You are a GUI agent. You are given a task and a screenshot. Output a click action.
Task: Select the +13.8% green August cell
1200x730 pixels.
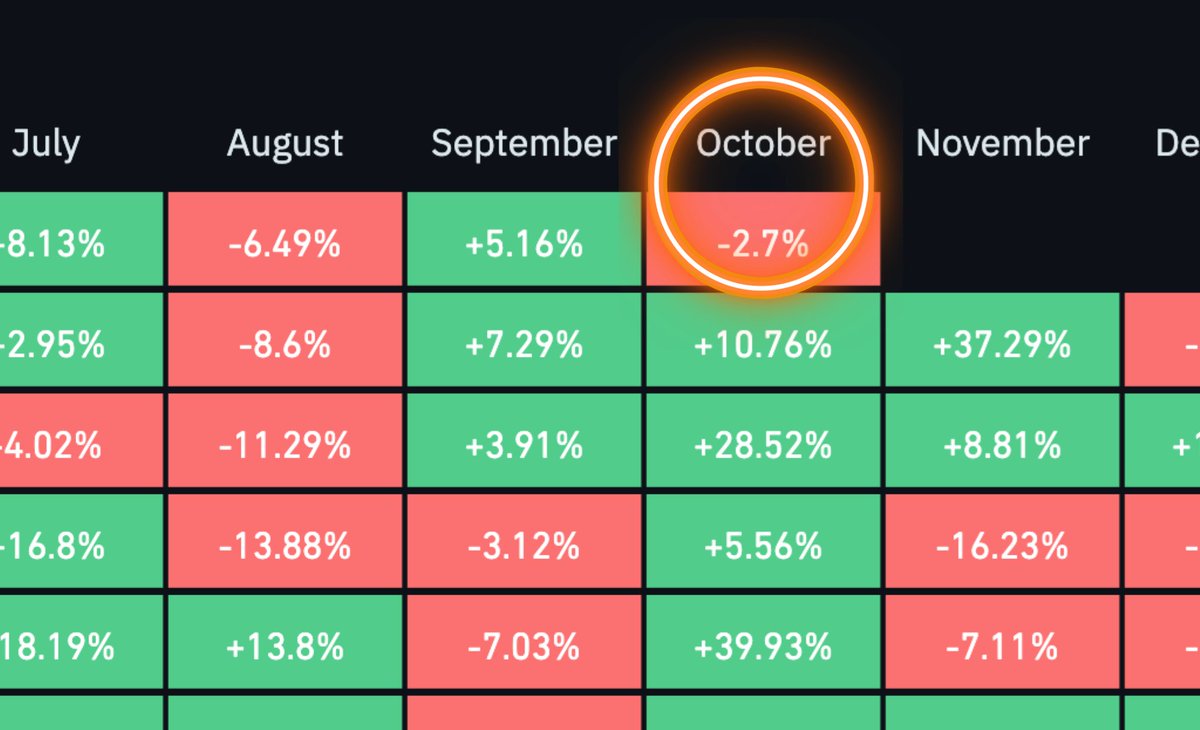click(285, 646)
